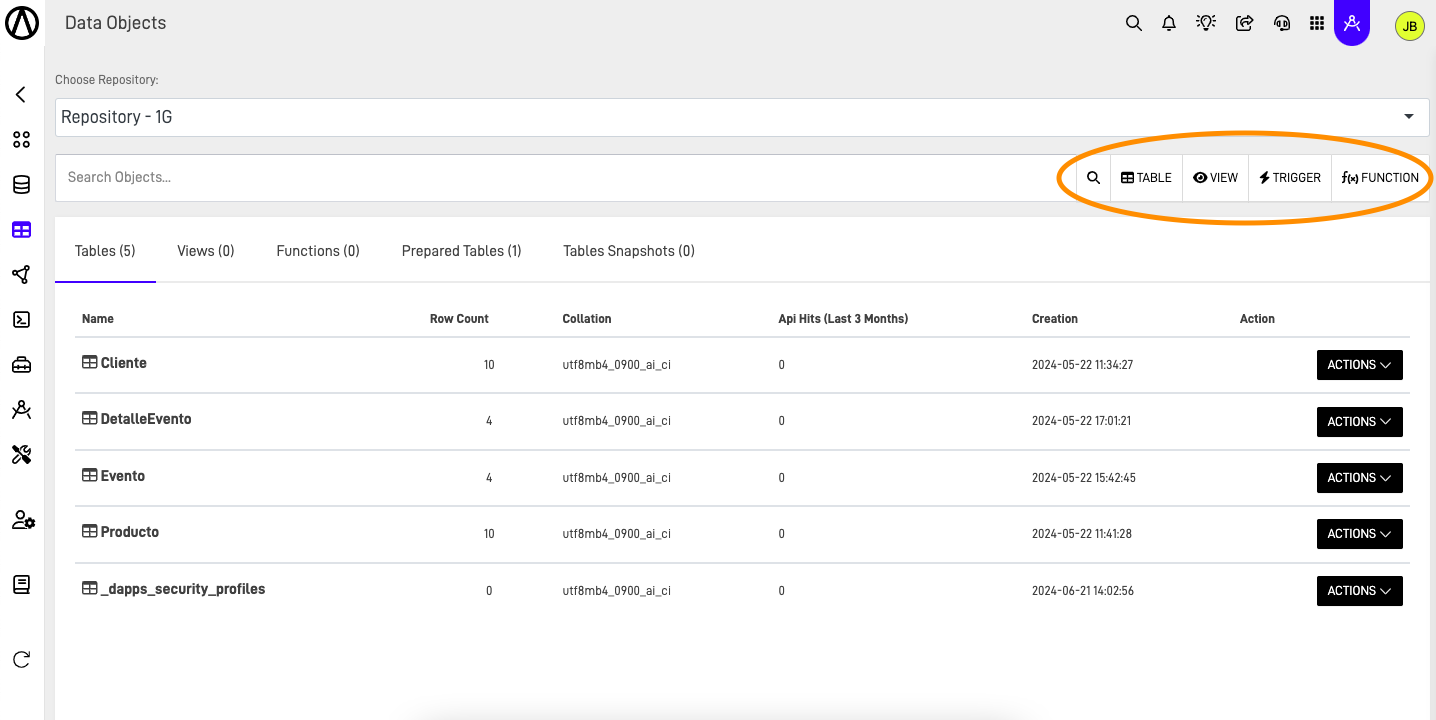Screen dimensions: 1436x720
Task: Switch to Tables Snapshots (0) tab
Action: pos(629,251)
